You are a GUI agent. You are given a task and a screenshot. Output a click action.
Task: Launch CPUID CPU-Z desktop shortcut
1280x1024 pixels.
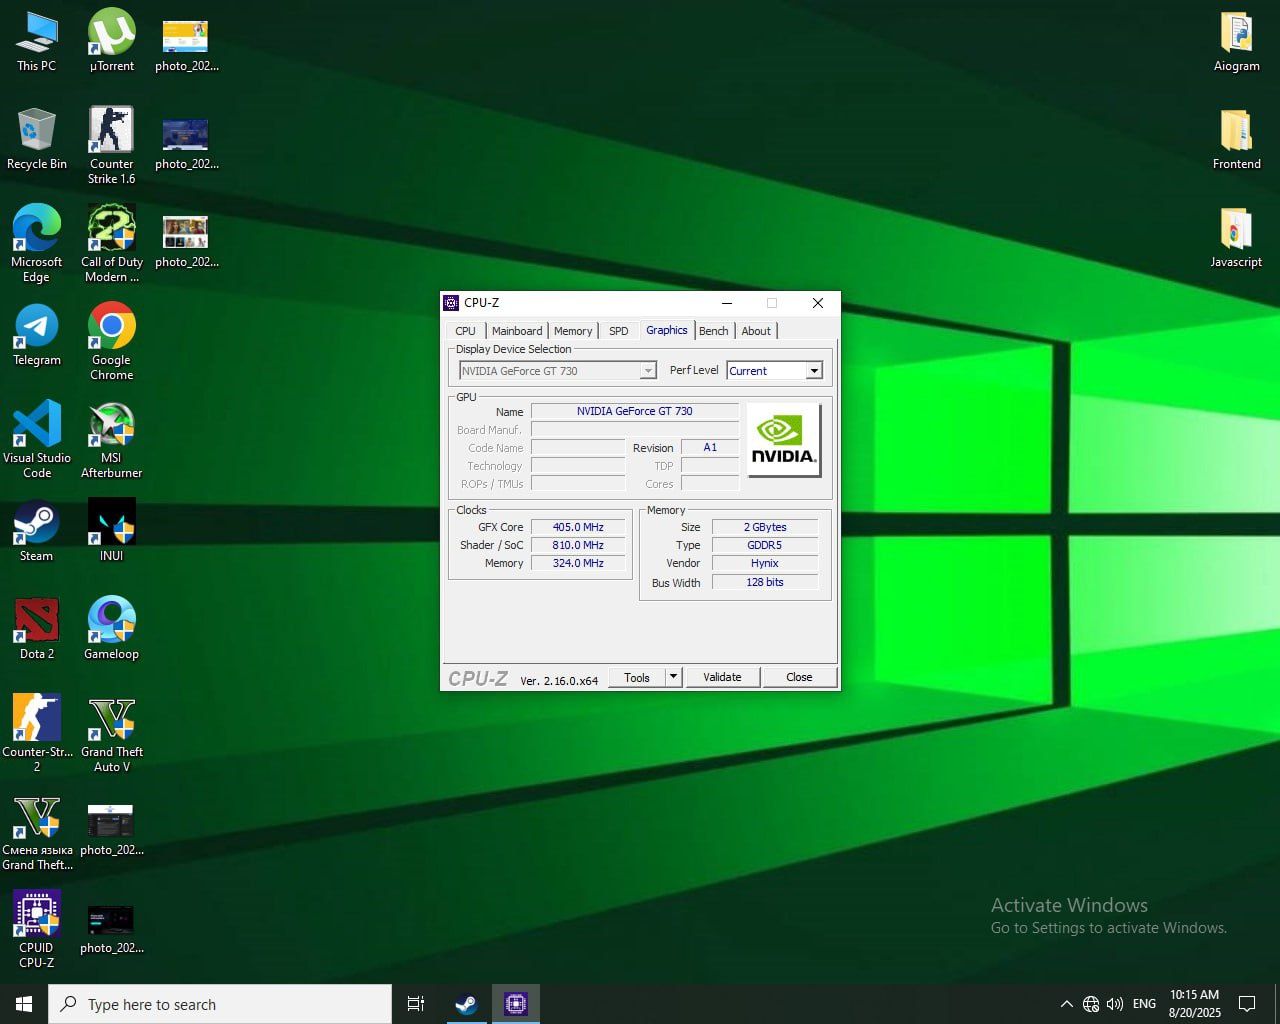pyautogui.click(x=37, y=930)
